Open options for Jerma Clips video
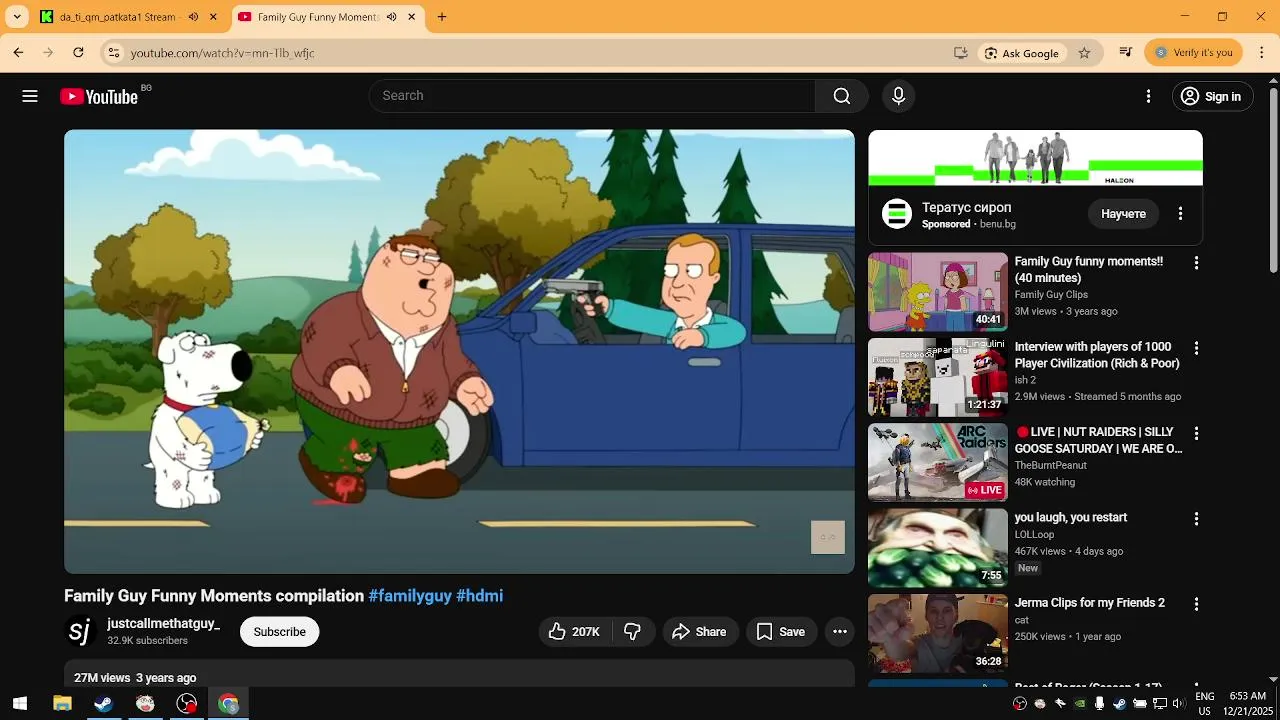 pos(1196,604)
